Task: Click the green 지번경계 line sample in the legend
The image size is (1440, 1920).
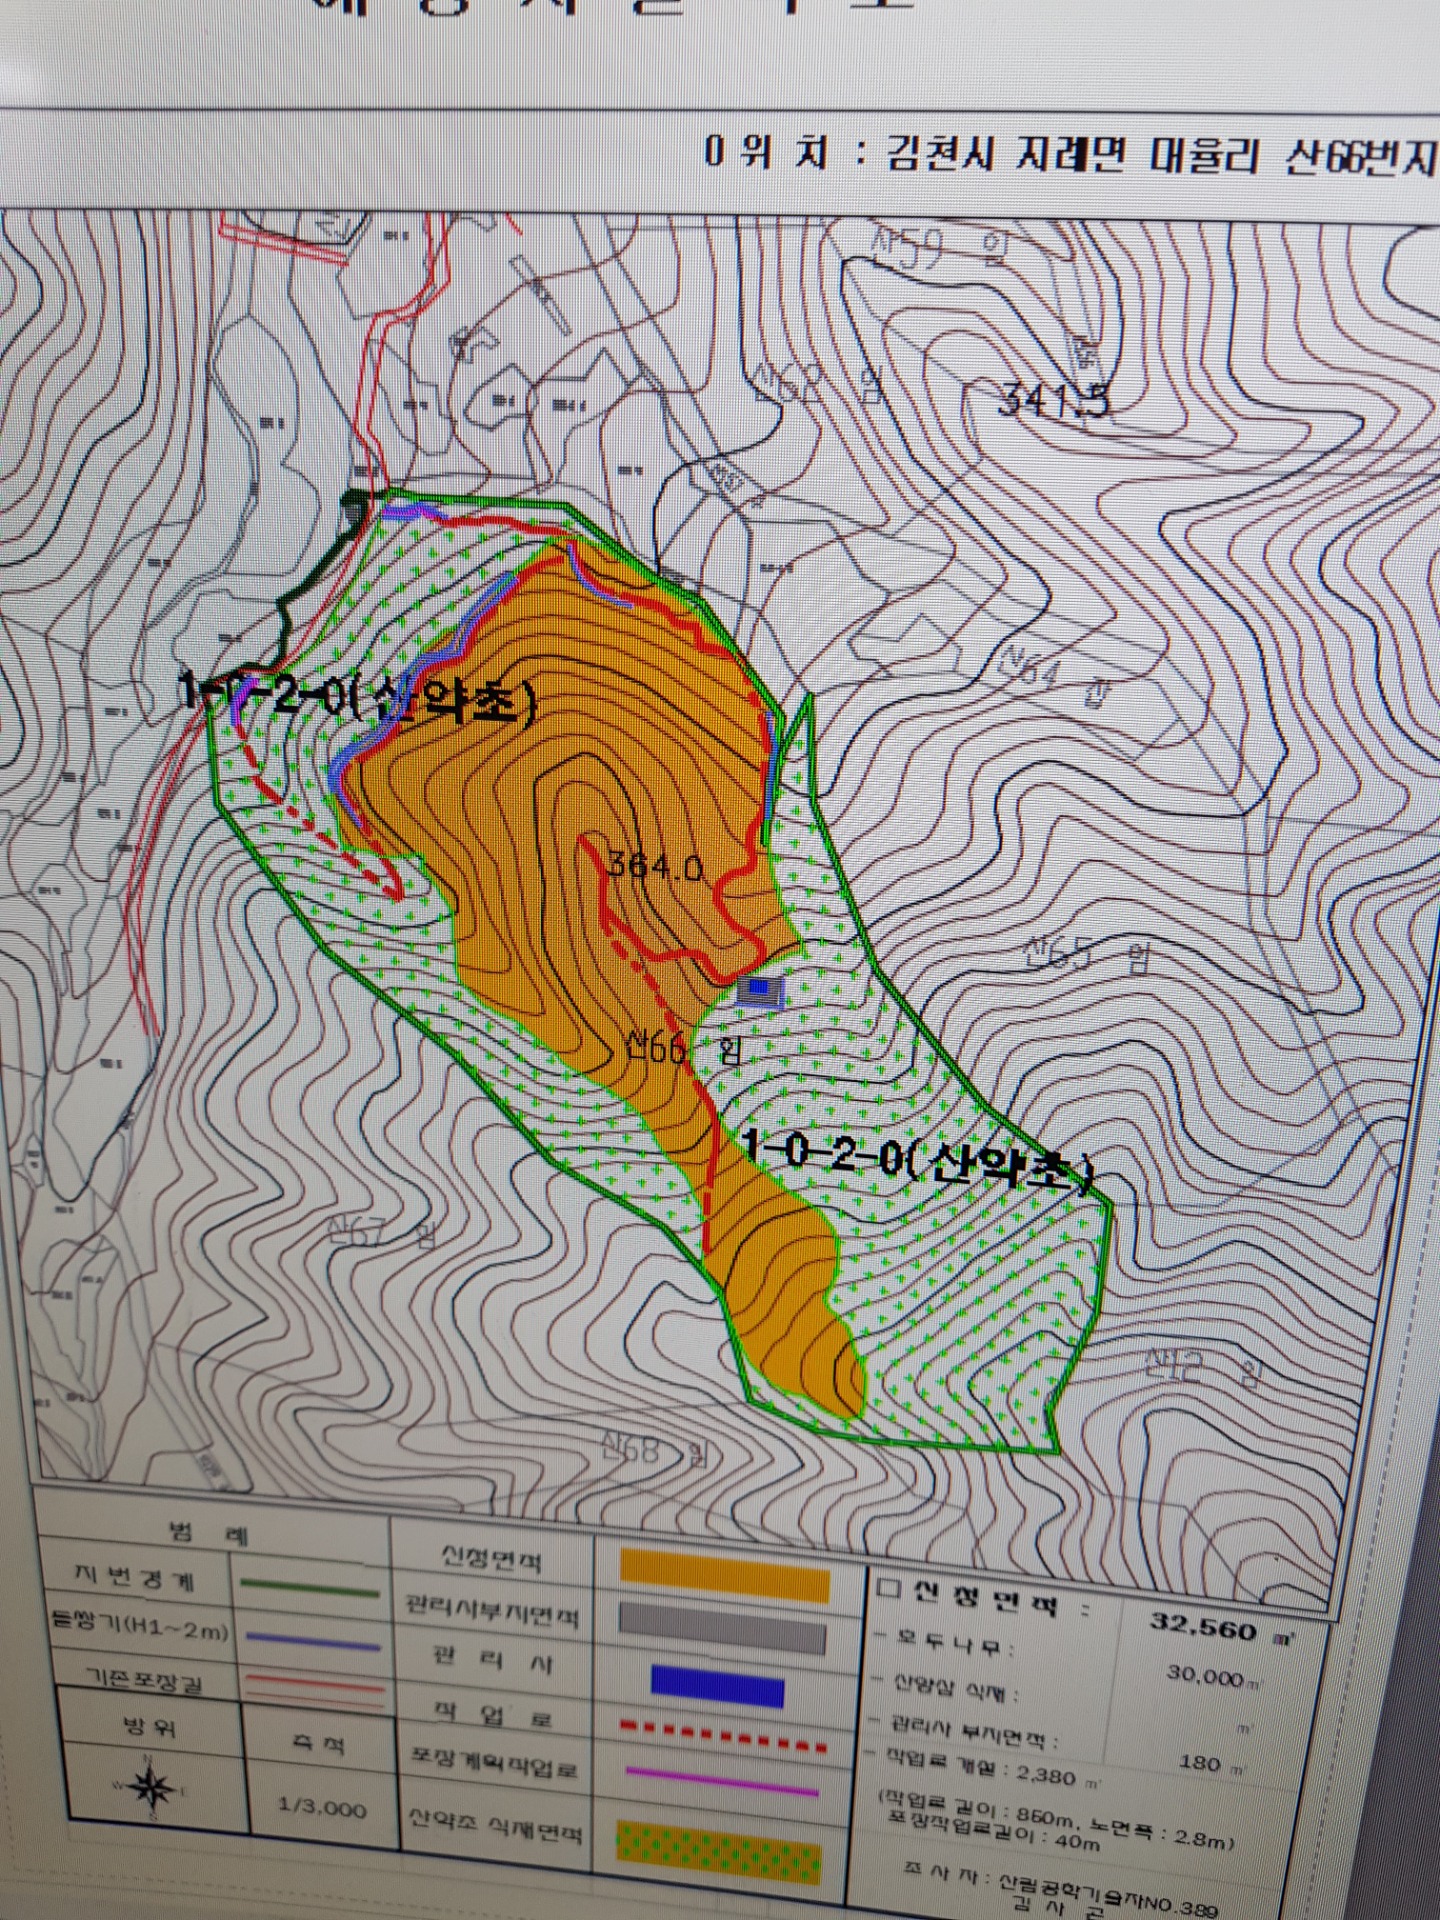Action: [311, 1590]
